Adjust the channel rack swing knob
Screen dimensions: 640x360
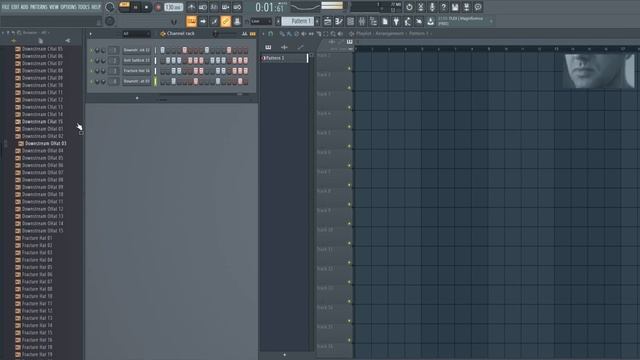[x=216, y=34]
